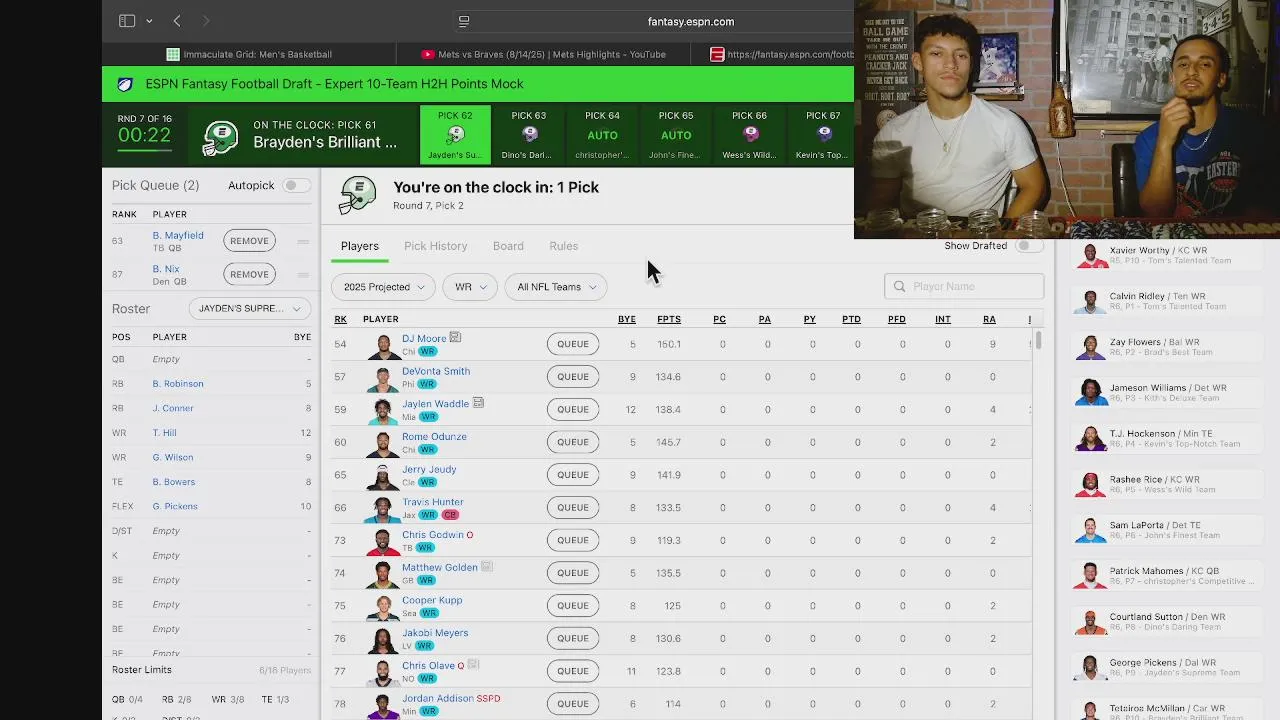Click Sam LaPorta pick history headshot
Image resolution: width=1280 pixels, height=720 pixels.
(x=1090, y=530)
